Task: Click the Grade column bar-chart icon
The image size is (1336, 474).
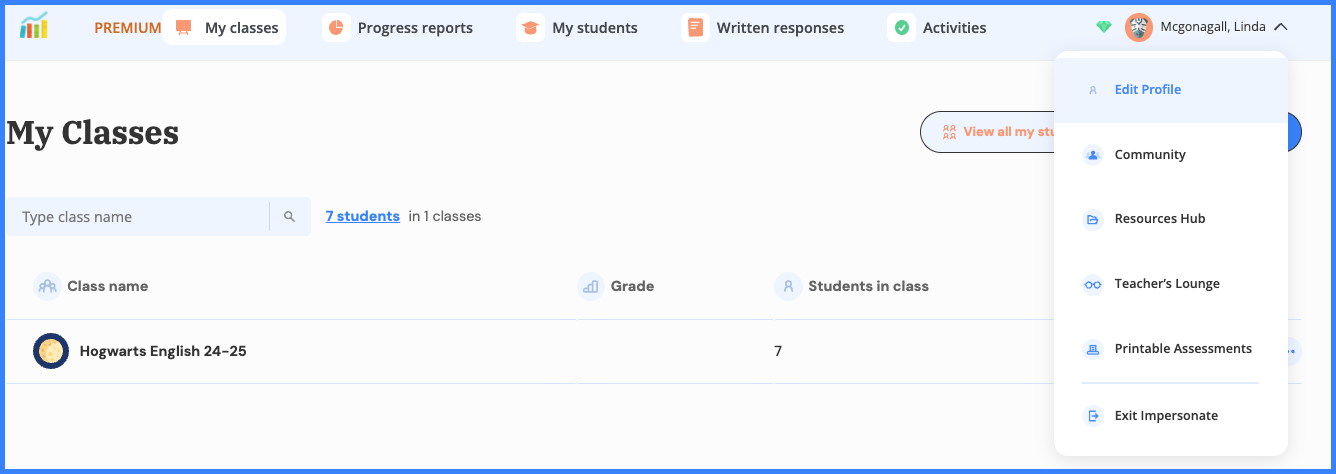Action: [591, 287]
